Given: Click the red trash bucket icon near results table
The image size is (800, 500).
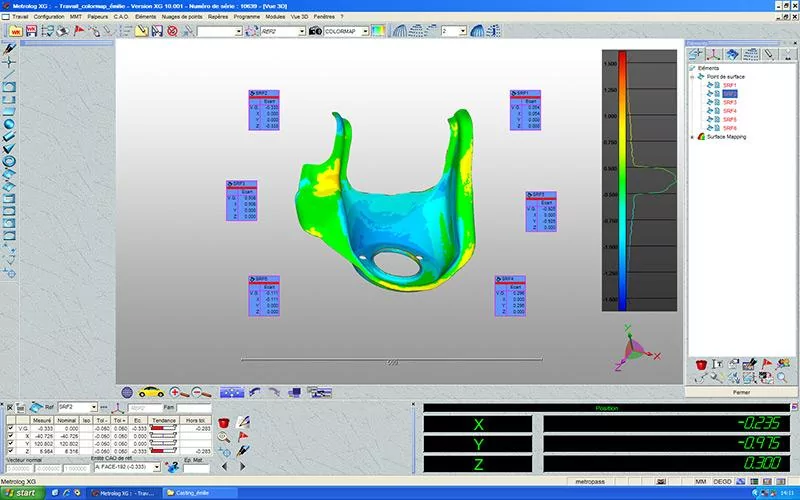Looking at the screenshot, I should click(x=224, y=423).
